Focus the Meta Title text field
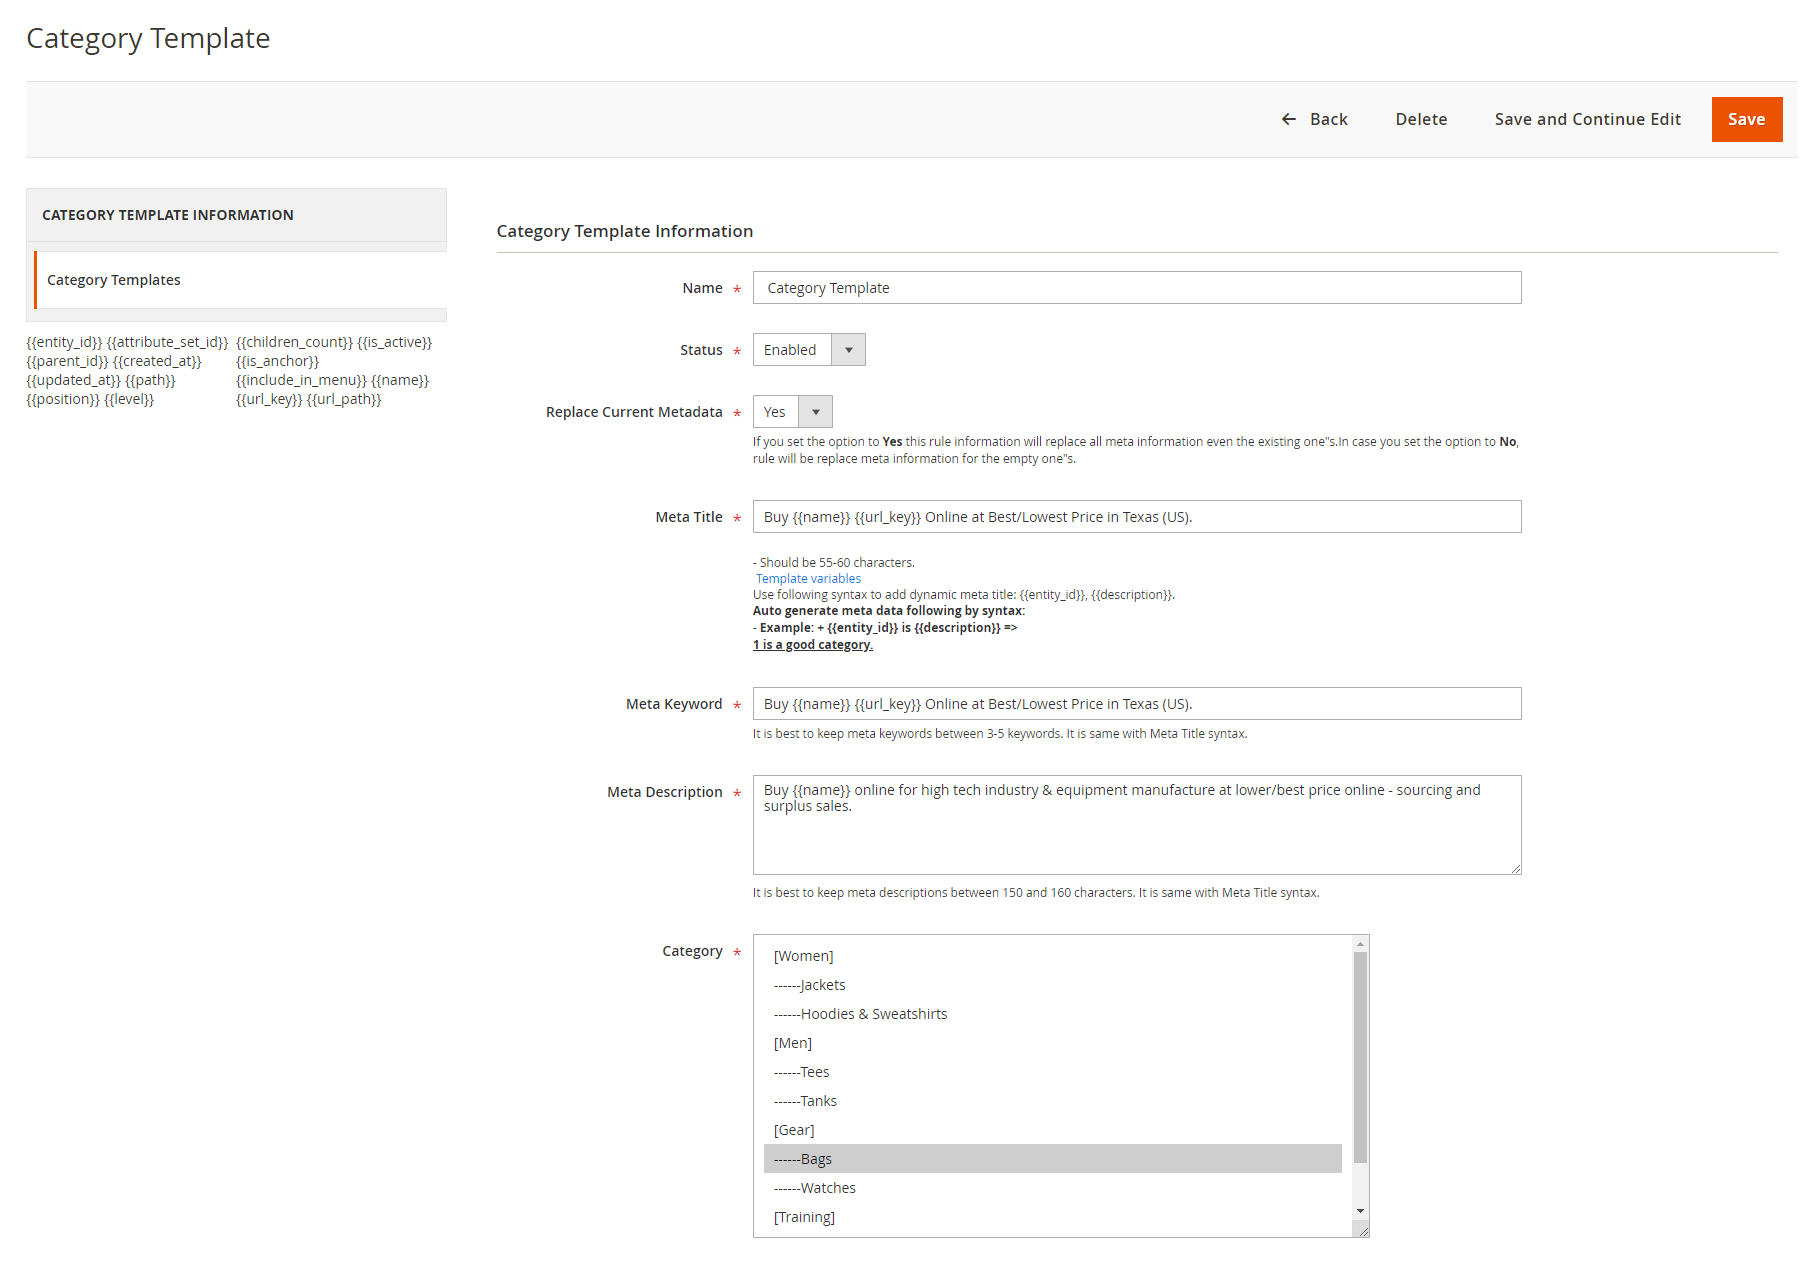Screen dimensions: 1810x1280 (1136, 517)
